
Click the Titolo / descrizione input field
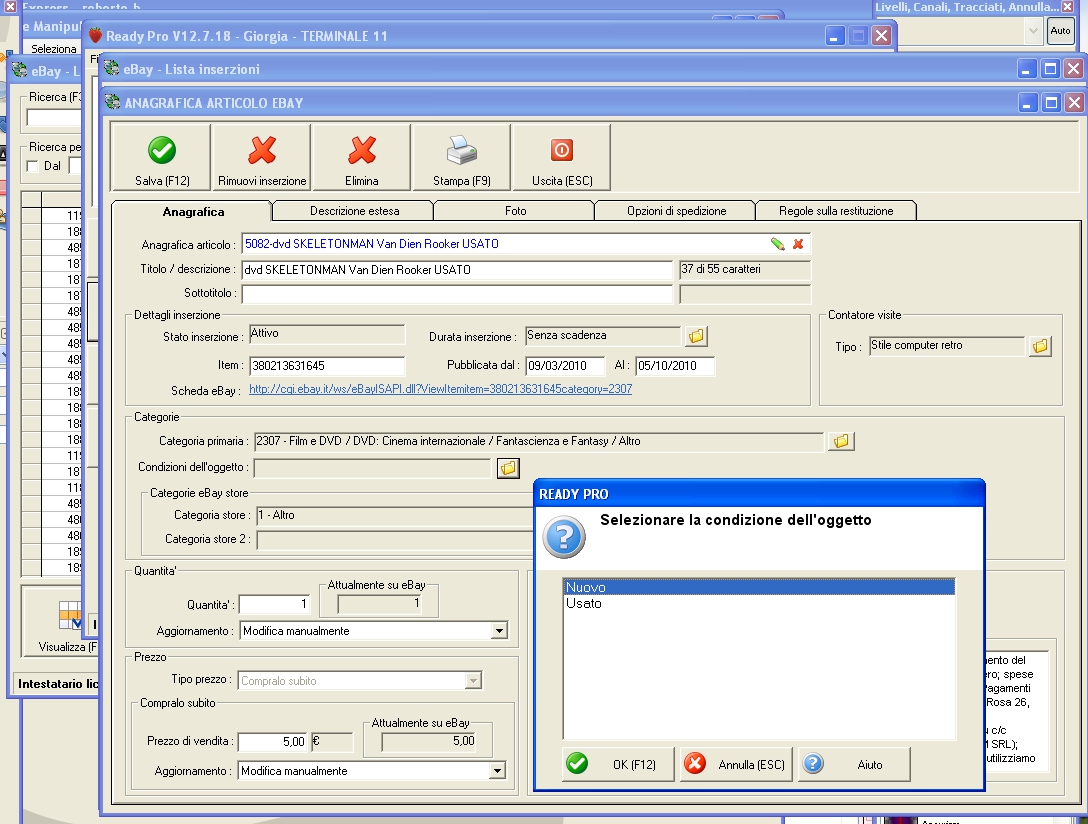coord(457,270)
